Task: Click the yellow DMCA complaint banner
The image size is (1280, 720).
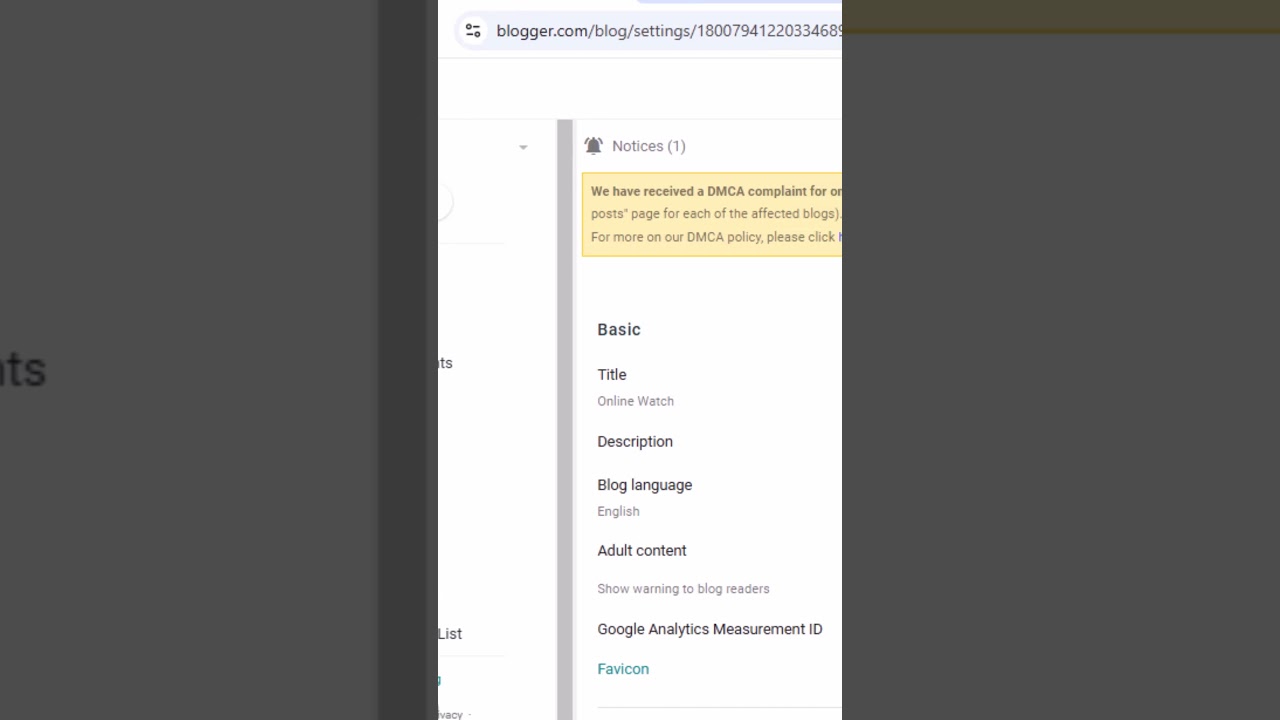Action: (x=712, y=213)
